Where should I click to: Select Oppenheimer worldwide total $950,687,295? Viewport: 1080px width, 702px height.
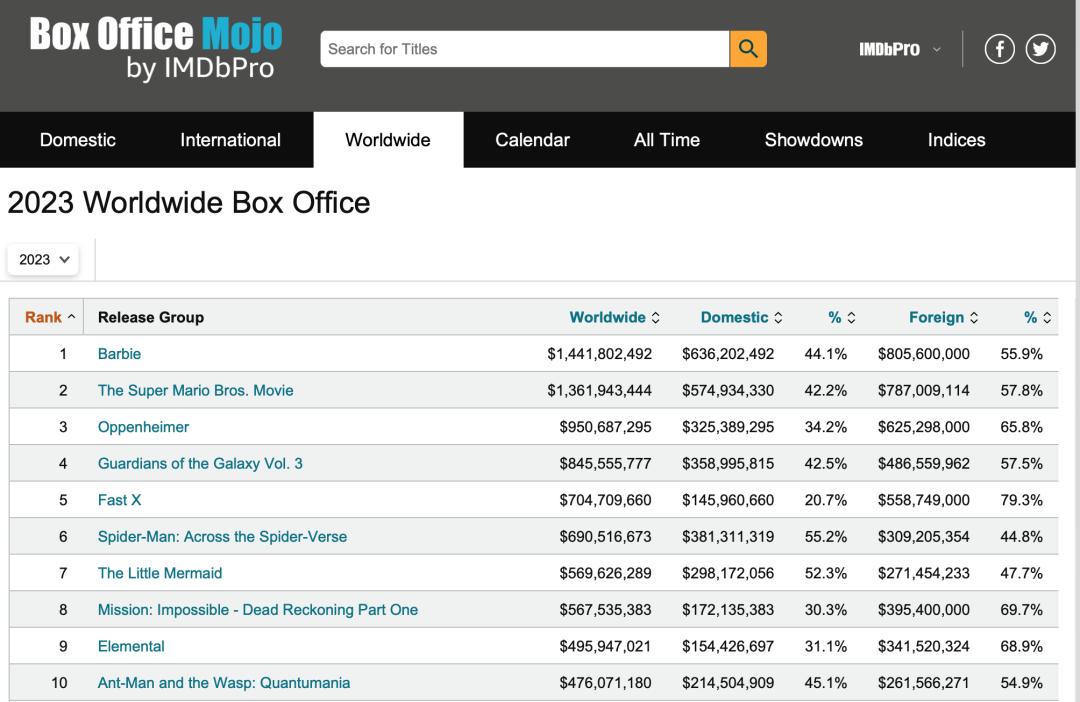tap(605, 427)
